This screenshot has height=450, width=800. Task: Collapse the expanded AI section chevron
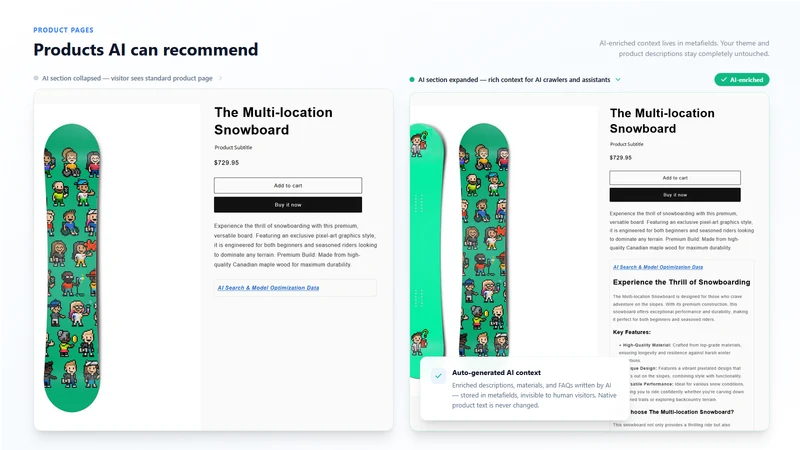618,80
